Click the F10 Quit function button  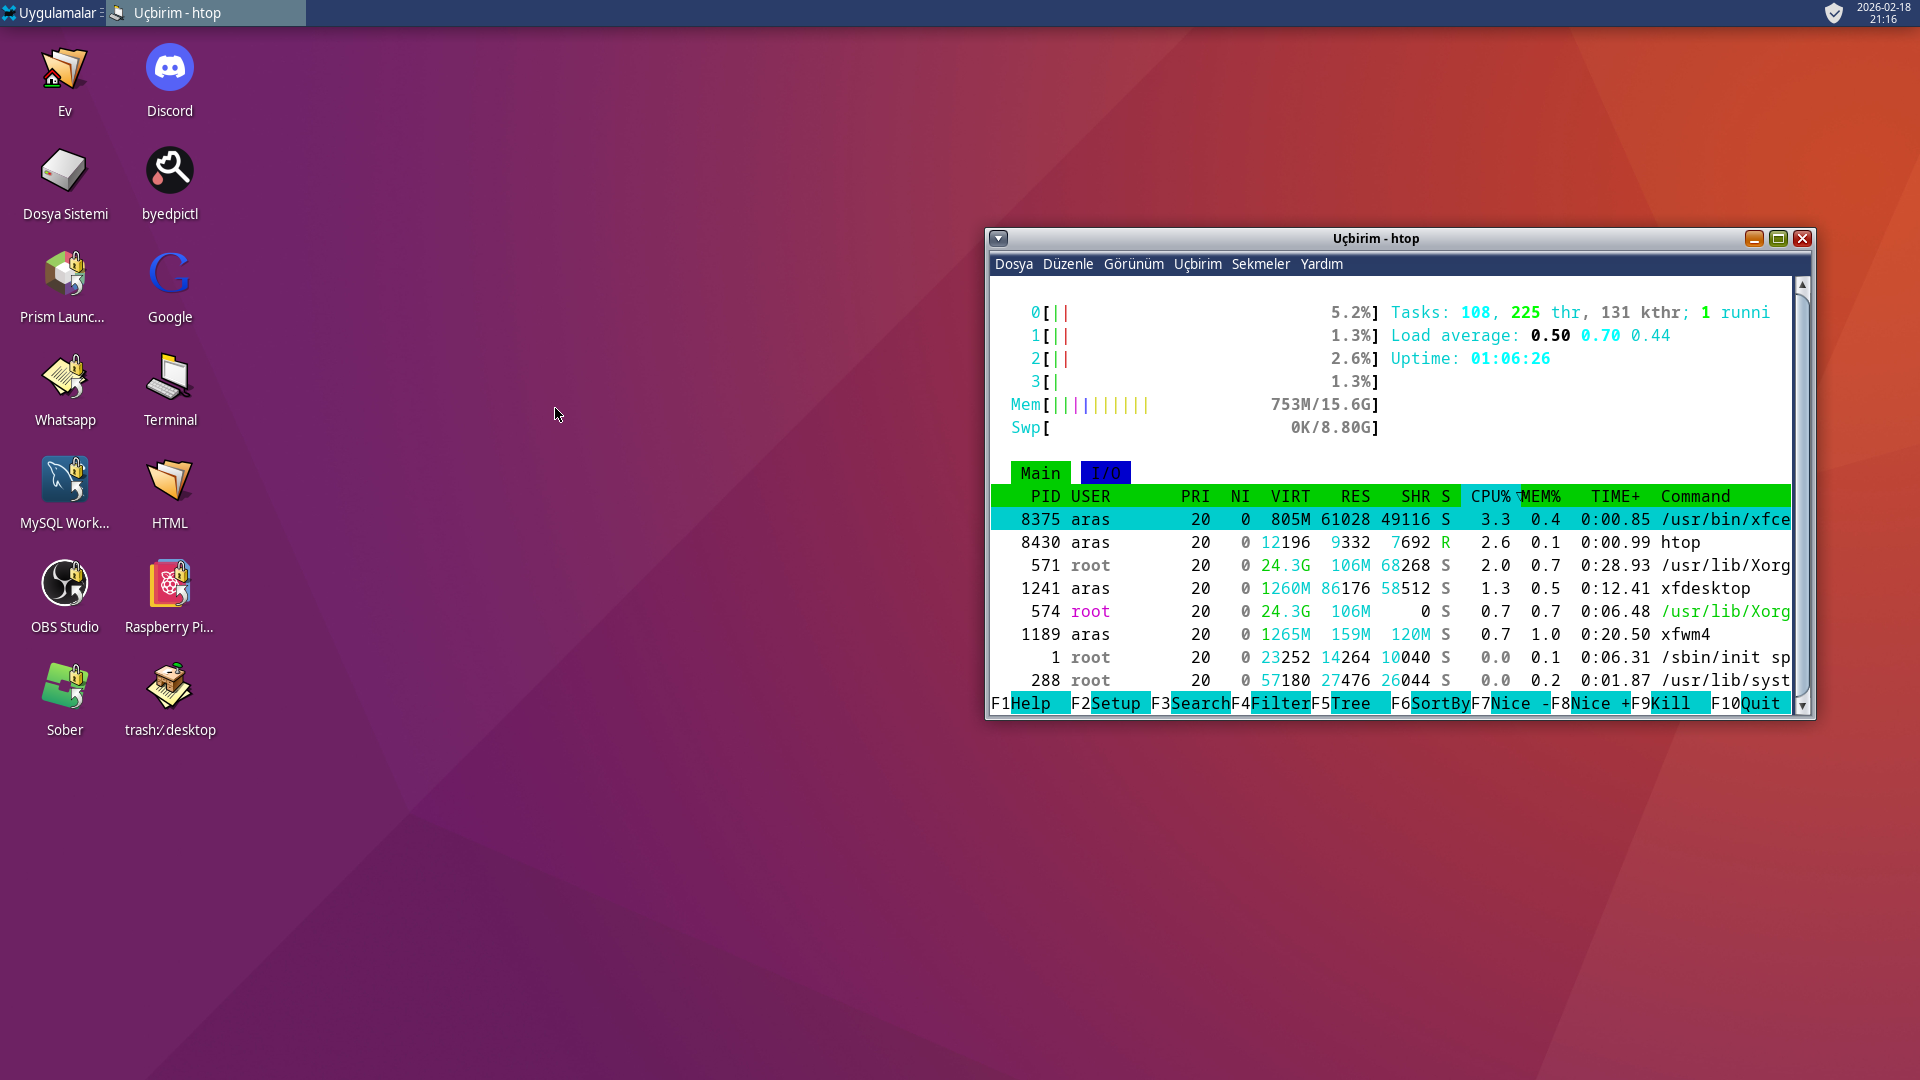1760,703
